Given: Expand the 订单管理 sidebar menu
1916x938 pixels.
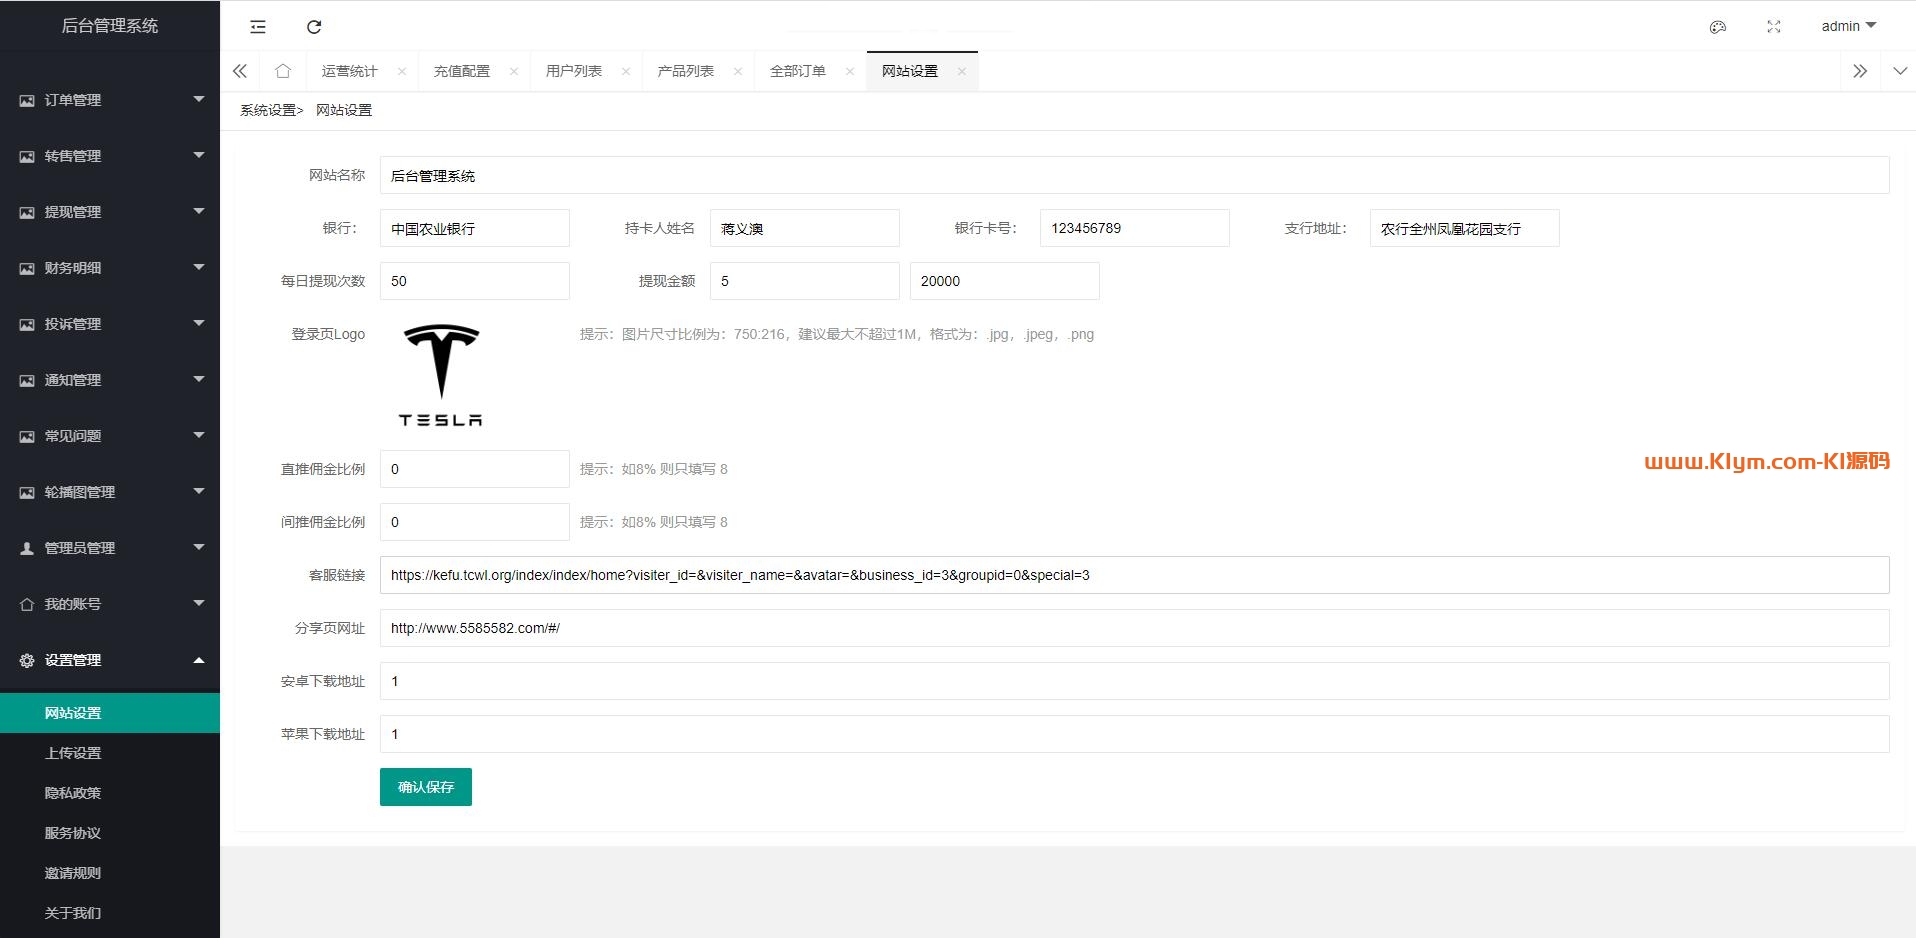Looking at the screenshot, I should (x=110, y=100).
